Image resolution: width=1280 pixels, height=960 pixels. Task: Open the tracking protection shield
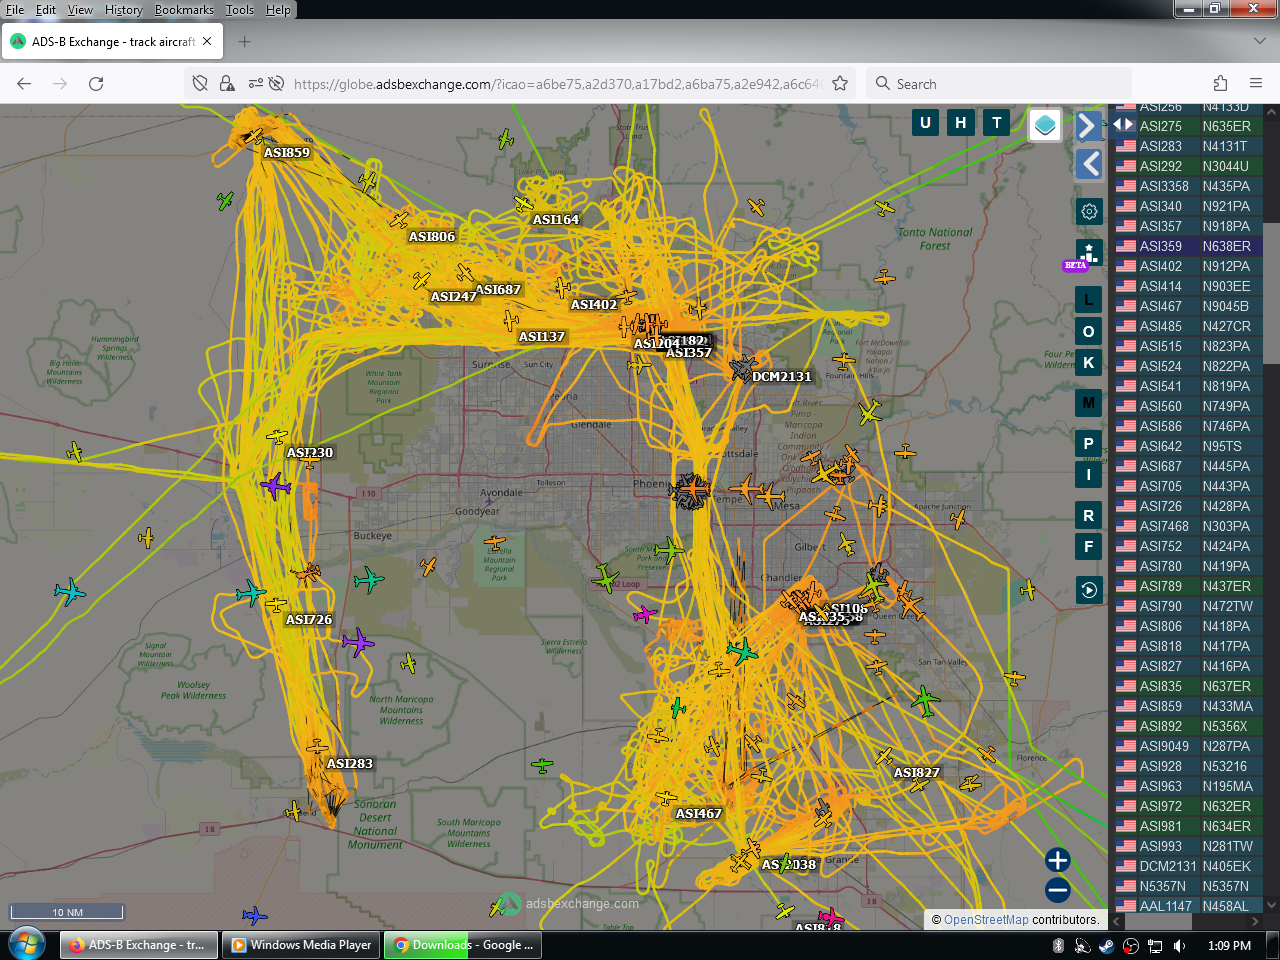tap(200, 84)
